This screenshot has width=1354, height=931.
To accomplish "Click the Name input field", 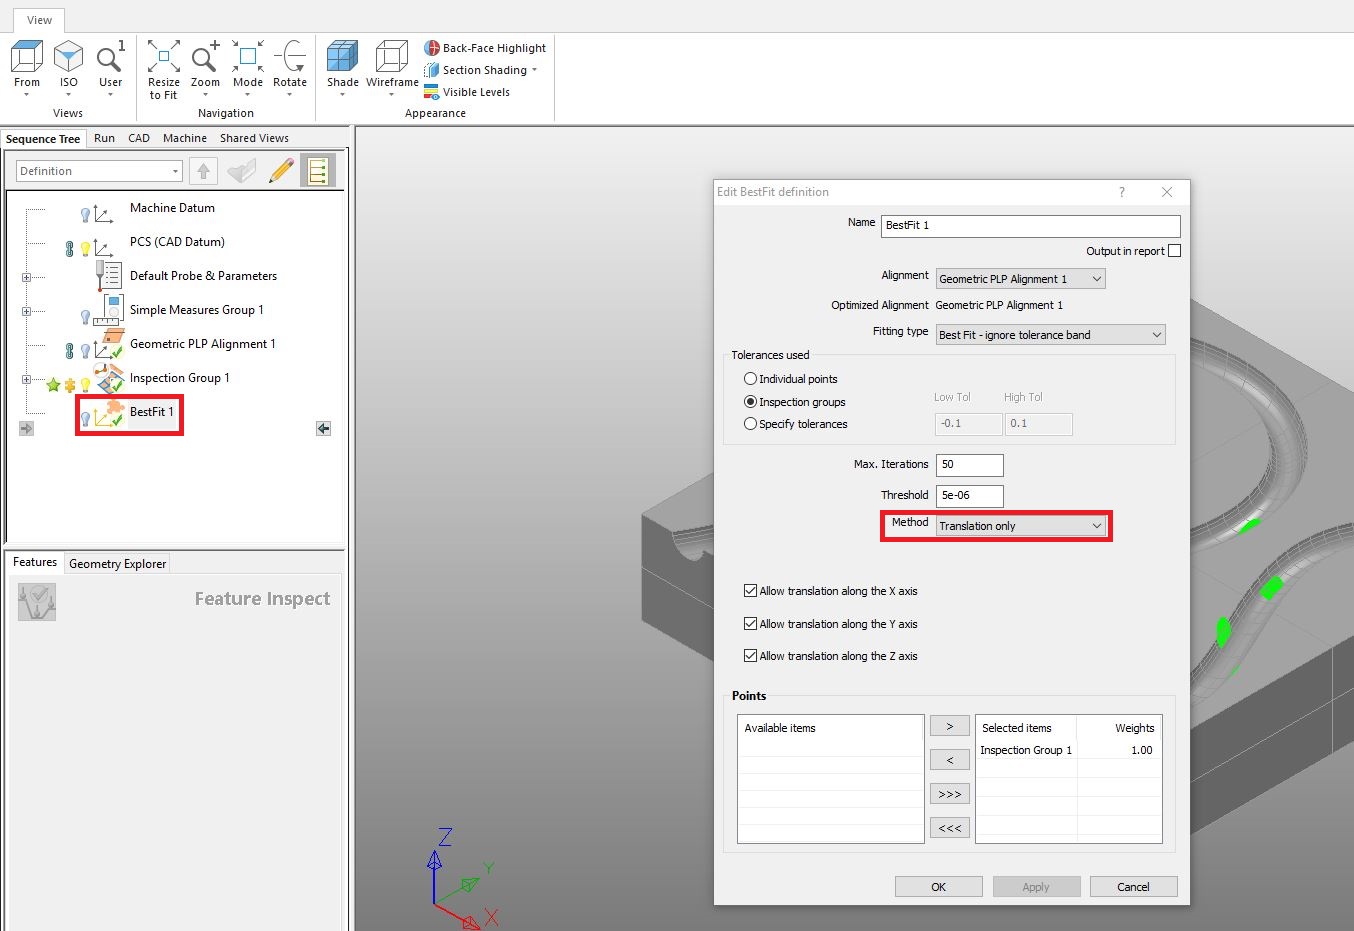I will pos(1031,226).
